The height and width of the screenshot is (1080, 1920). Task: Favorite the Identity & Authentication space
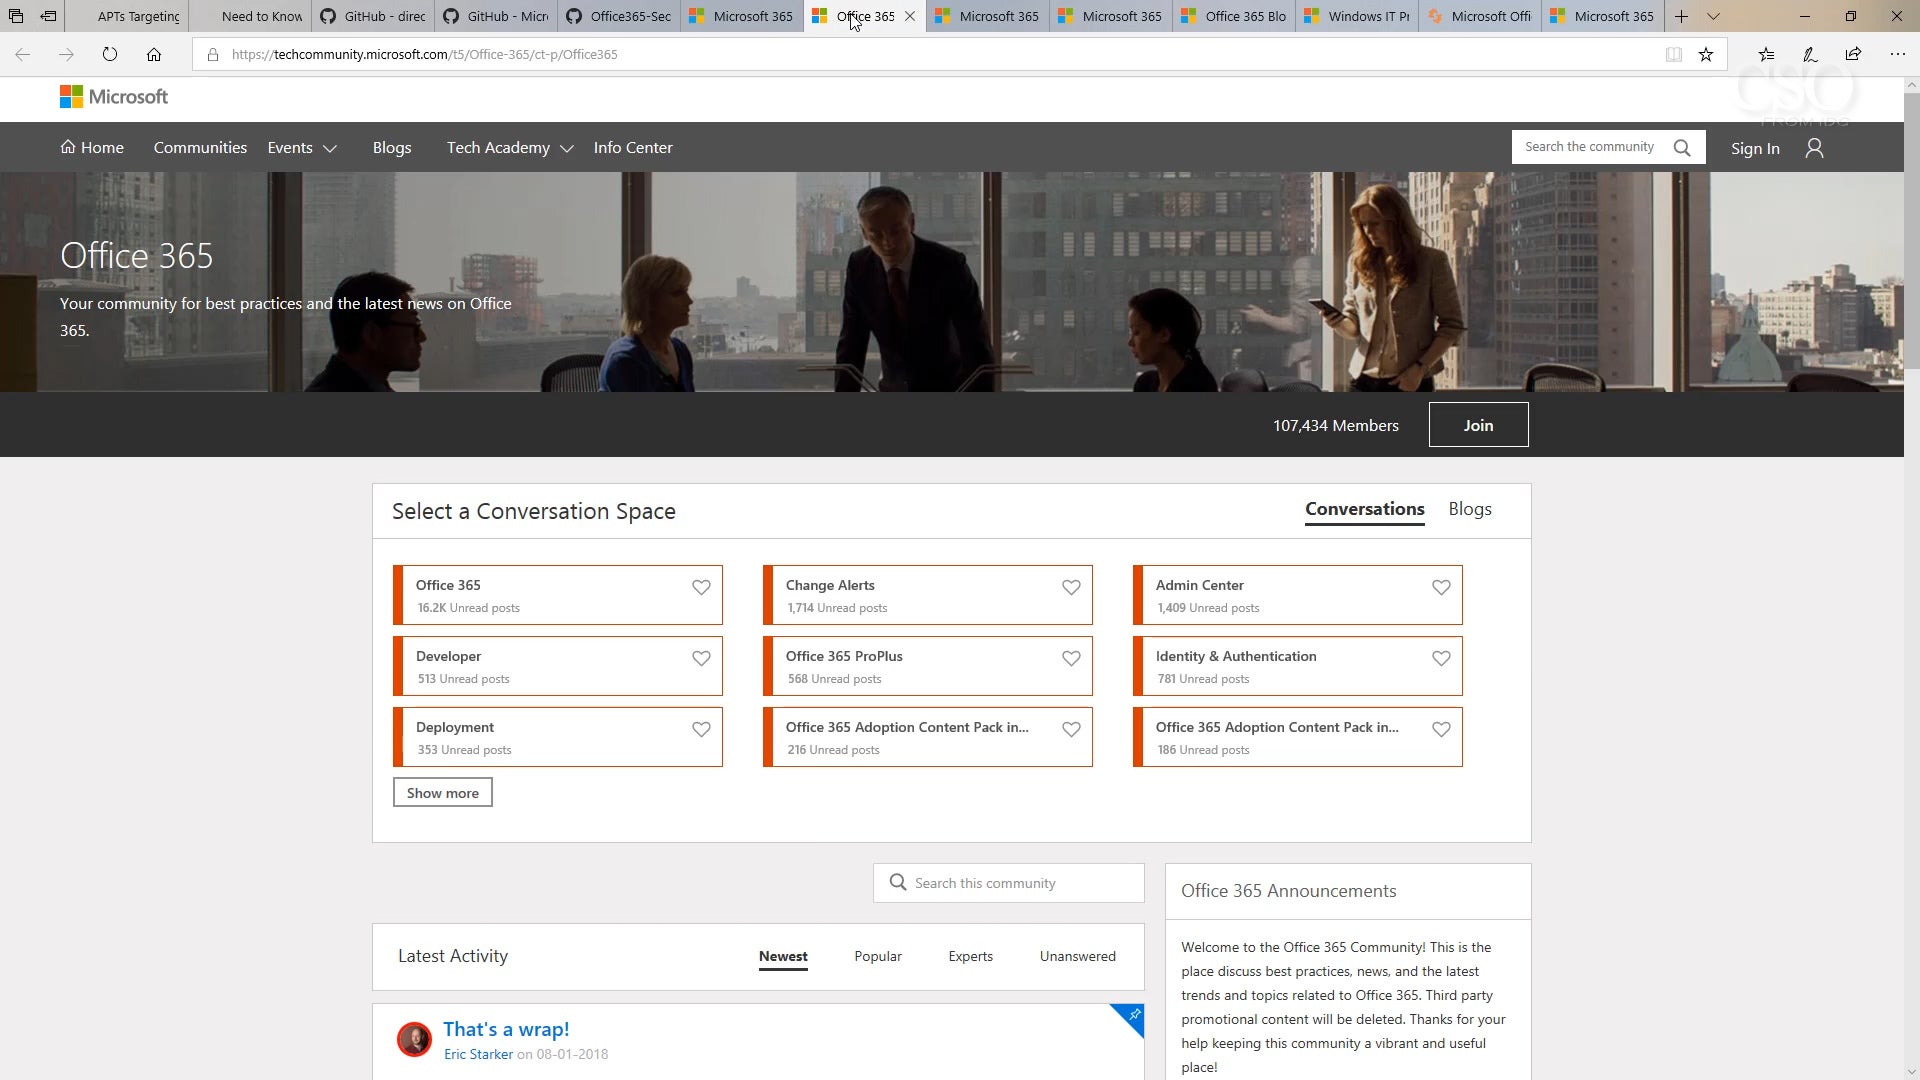pos(1441,658)
